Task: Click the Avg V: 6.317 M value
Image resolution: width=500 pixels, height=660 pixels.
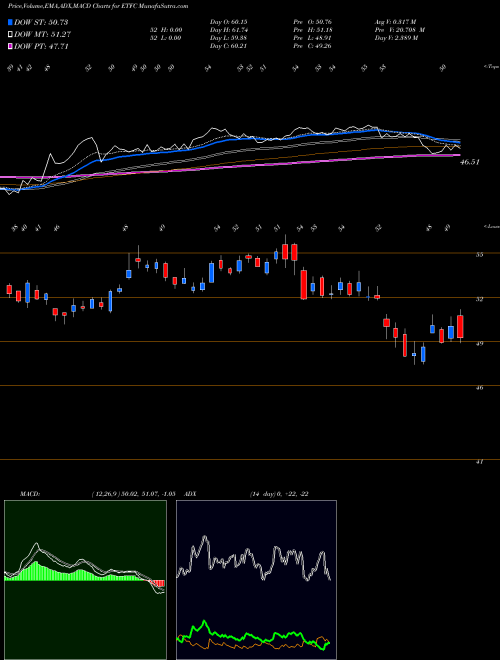Action: coord(396,22)
